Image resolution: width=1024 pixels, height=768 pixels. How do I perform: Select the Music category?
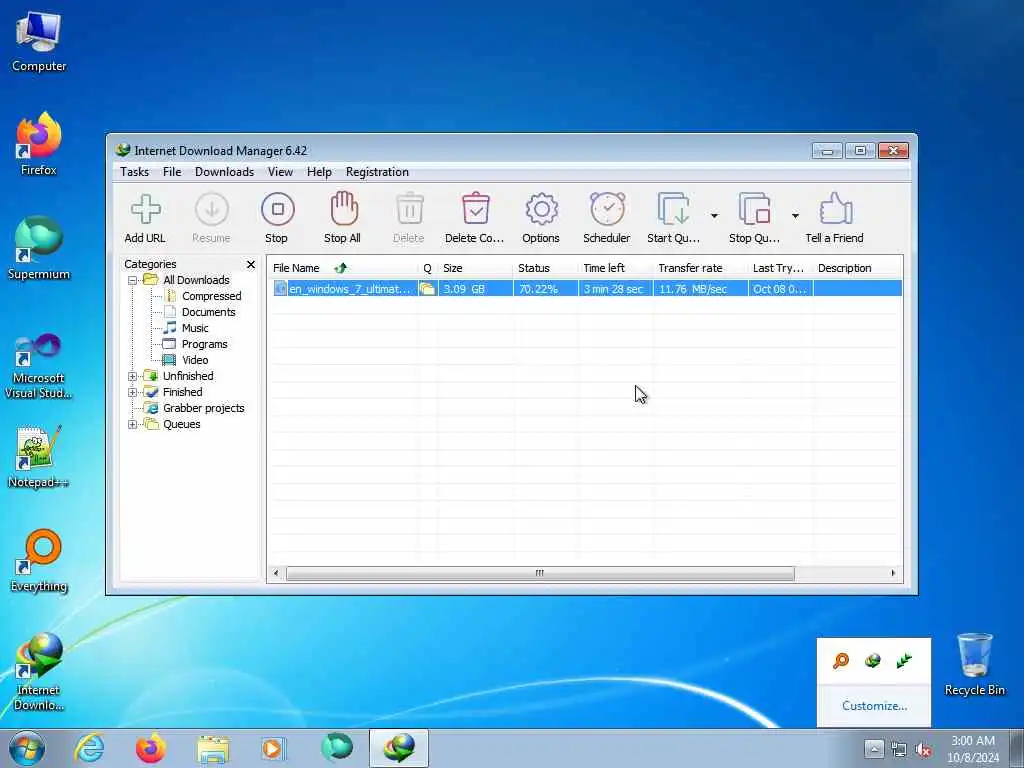point(195,328)
